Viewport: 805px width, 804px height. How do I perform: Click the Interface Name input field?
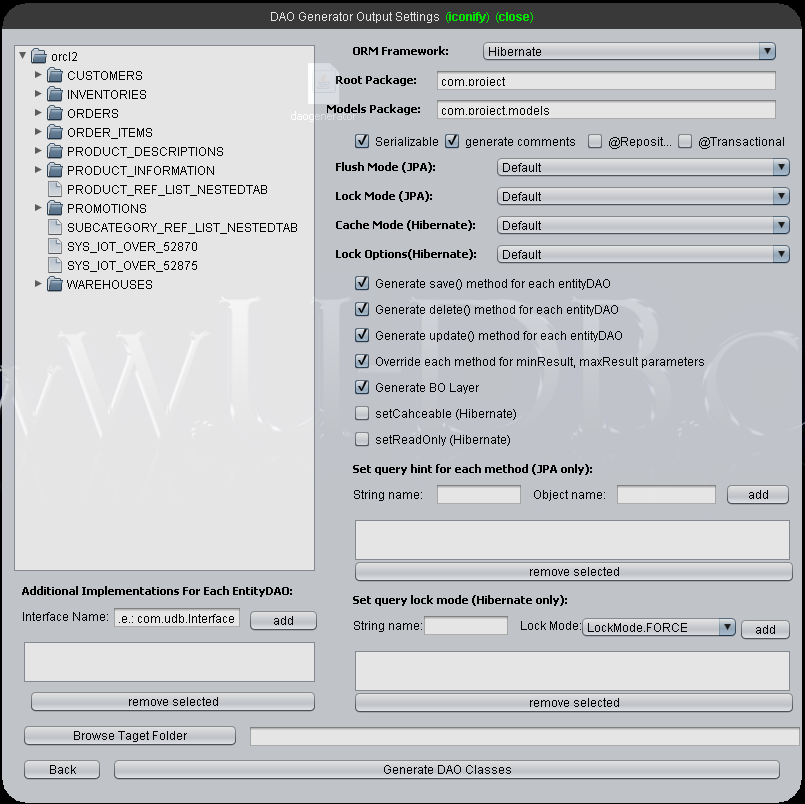177,618
